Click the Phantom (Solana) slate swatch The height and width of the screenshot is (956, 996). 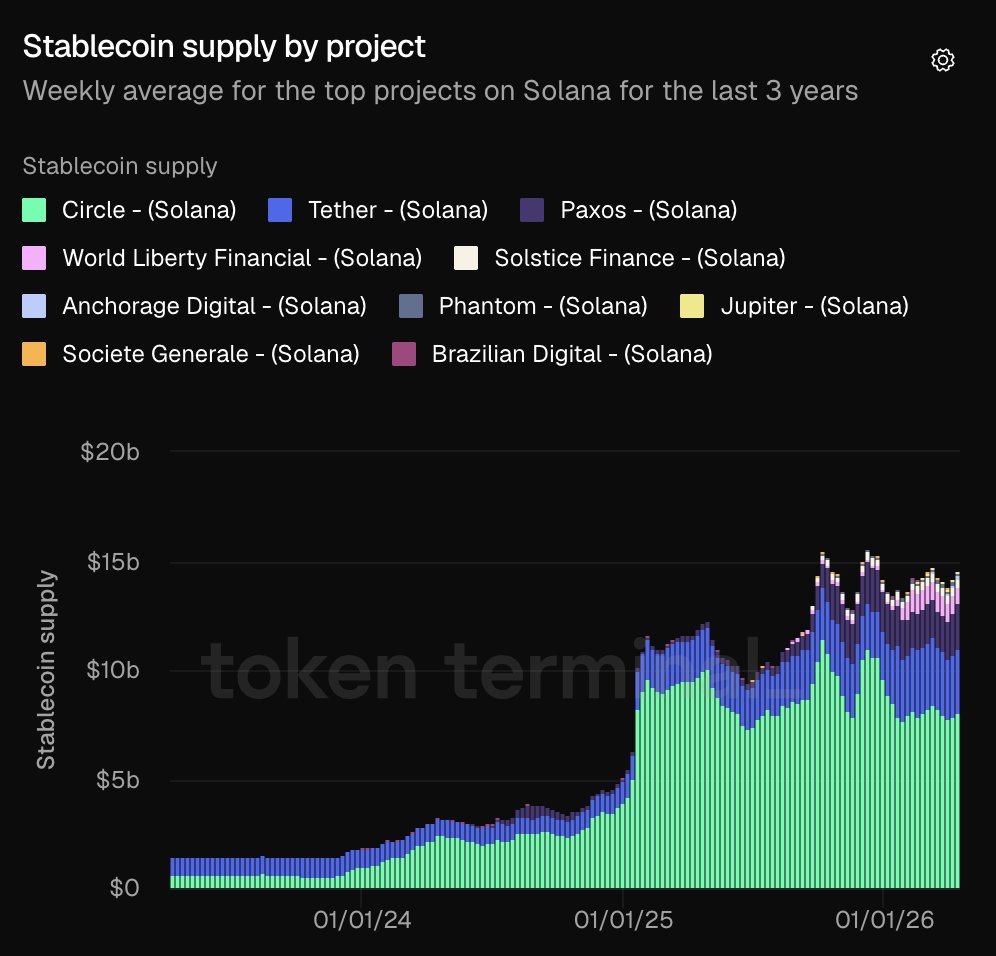[x=411, y=306]
